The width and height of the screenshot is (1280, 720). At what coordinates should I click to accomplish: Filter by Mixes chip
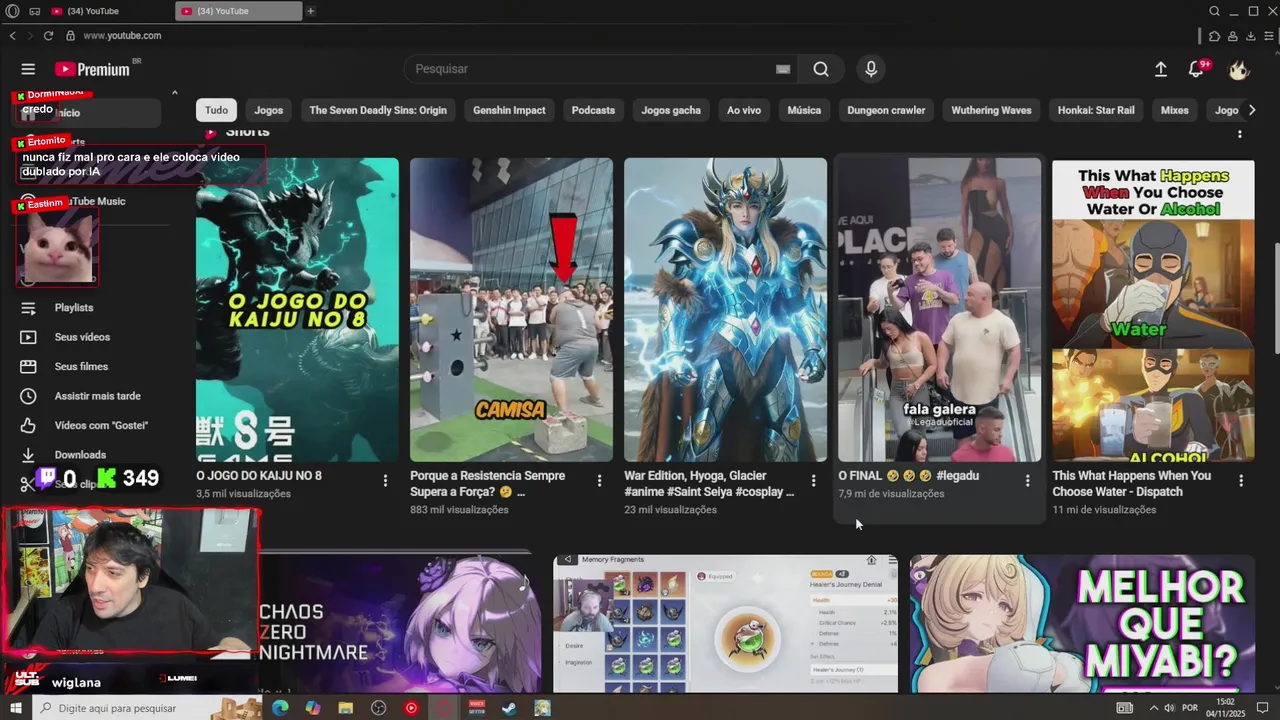(x=1175, y=110)
